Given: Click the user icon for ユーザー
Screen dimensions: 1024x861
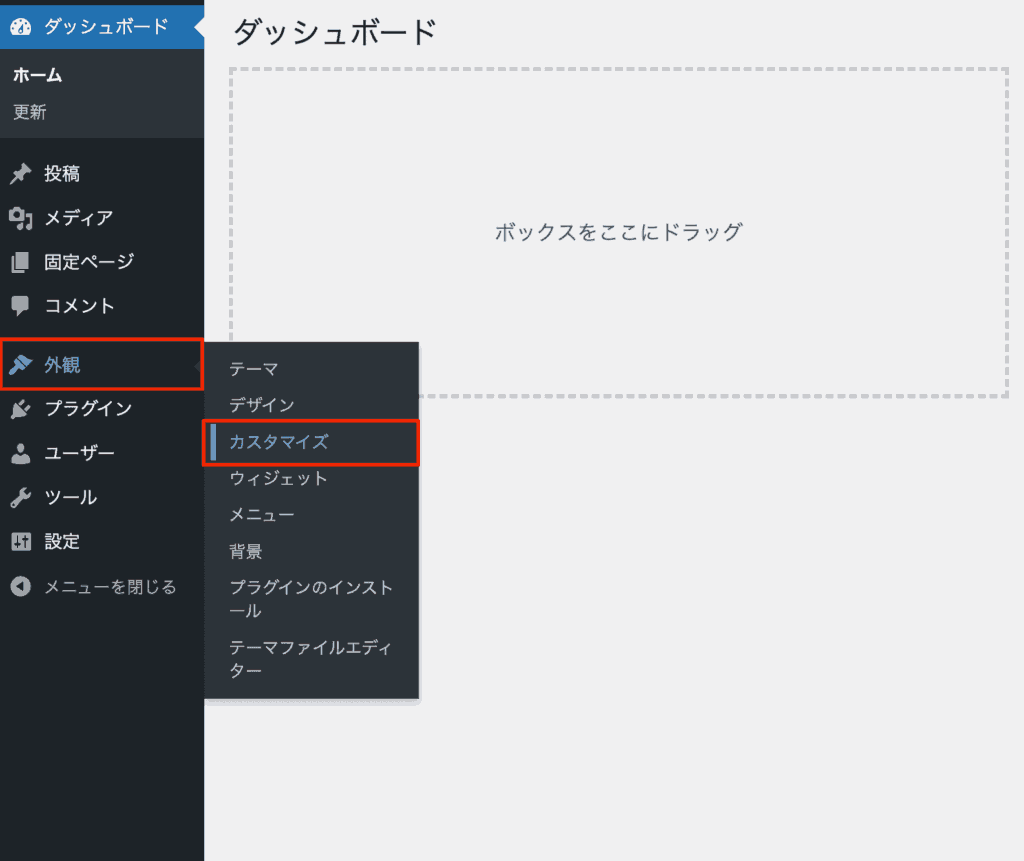Looking at the screenshot, I should 21,453.
